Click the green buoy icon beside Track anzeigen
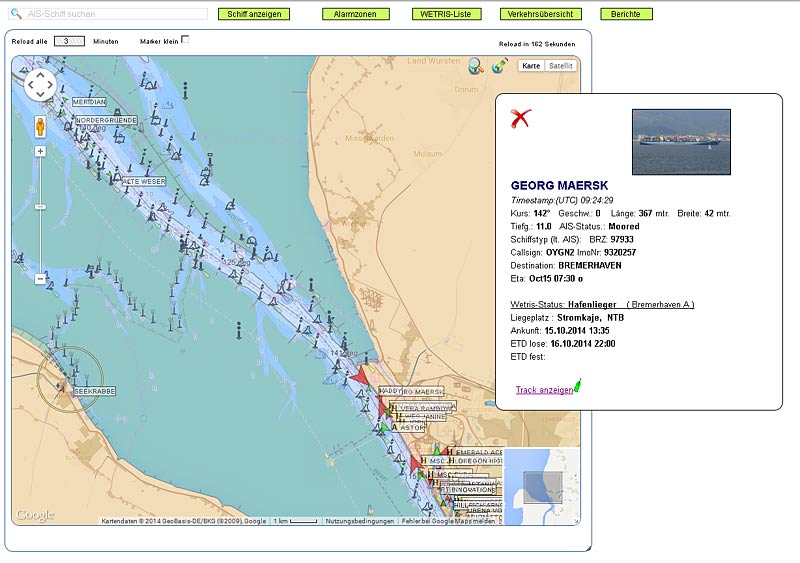This screenshot has height=563, width=800. click(x=578, y=386)
